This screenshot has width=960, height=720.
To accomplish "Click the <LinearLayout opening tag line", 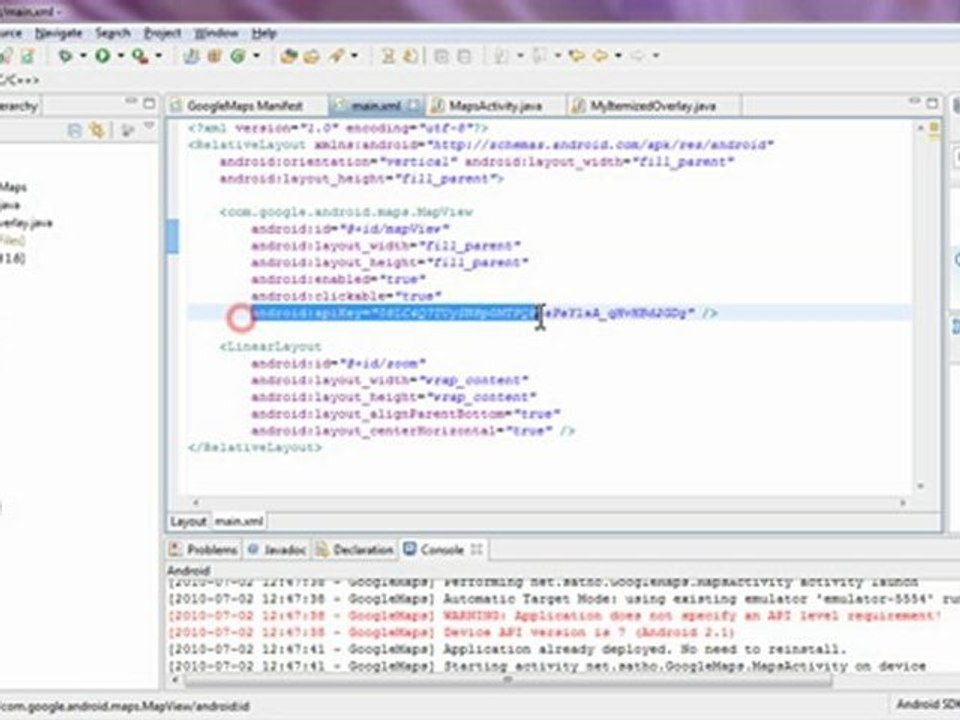I will coord(271,347).
